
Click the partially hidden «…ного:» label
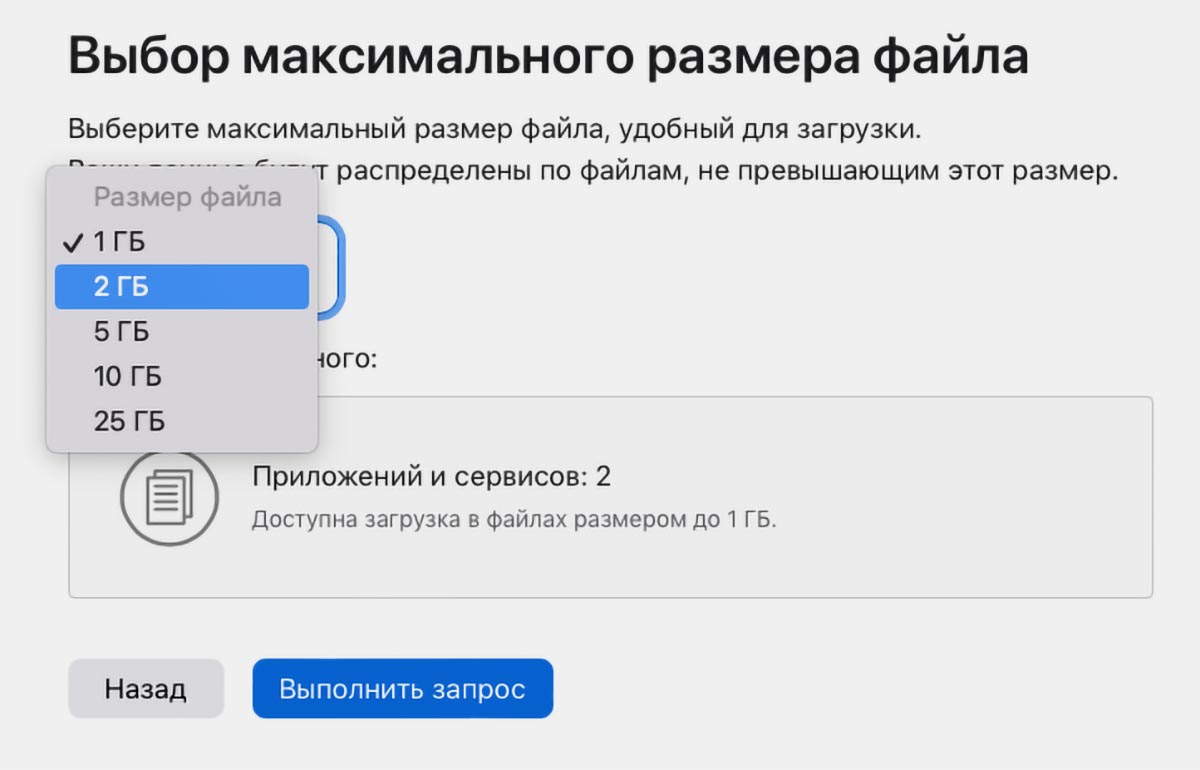click(x=348, y=357)
